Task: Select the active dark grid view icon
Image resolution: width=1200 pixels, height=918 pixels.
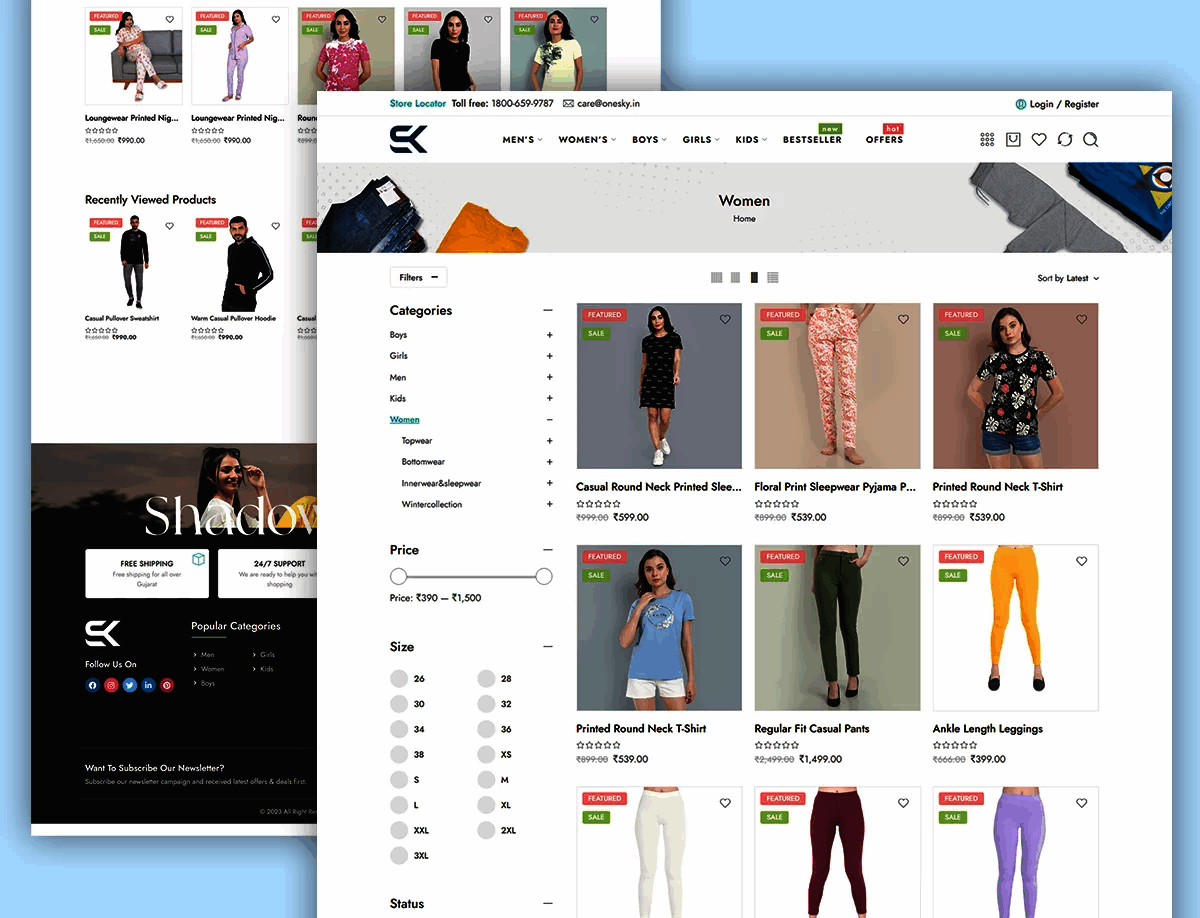Action: tap(754, 278)
